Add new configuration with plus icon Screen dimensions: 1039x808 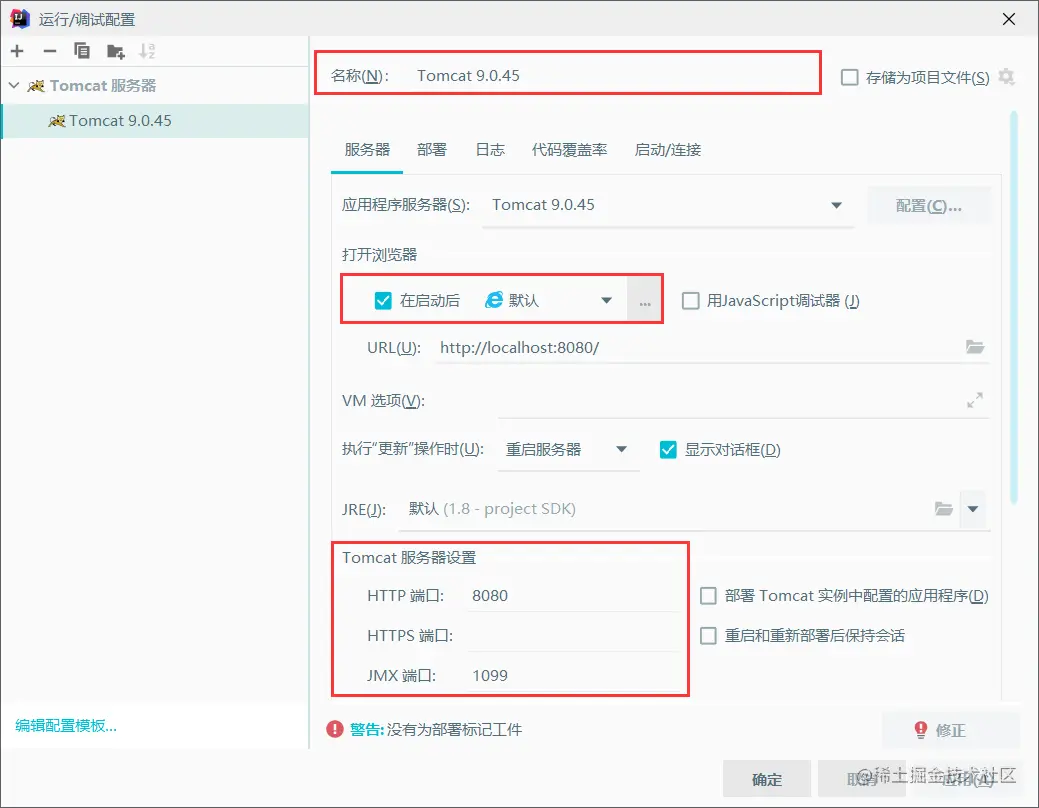pyautogui.click(x=17, y=51)
